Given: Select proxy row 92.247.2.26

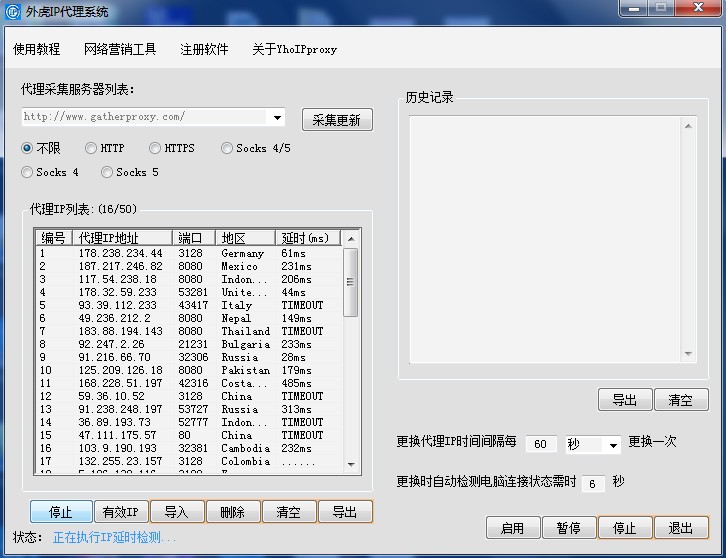Looking at the screenshot, I should coord(189,344).
